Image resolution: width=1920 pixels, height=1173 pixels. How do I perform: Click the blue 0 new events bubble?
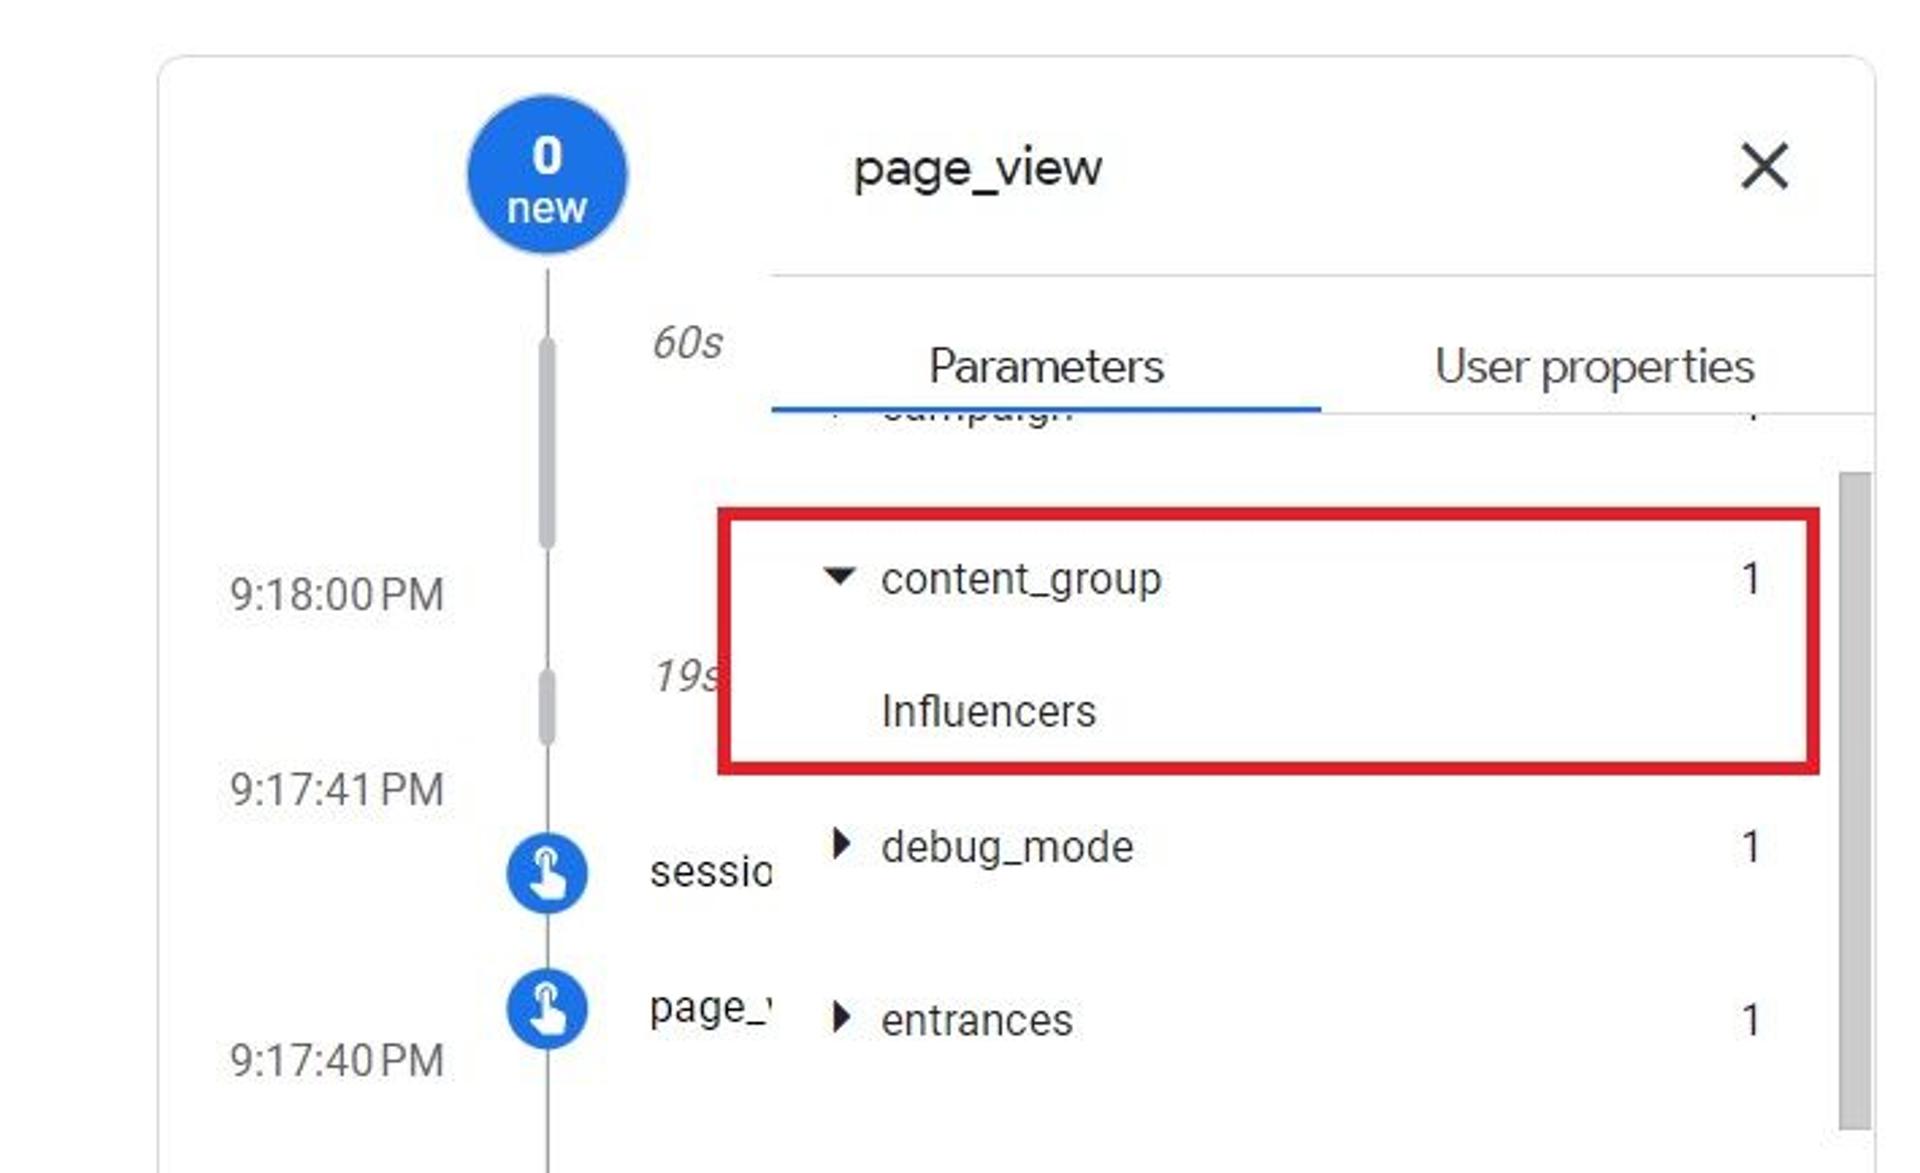[x=547, y=176]
